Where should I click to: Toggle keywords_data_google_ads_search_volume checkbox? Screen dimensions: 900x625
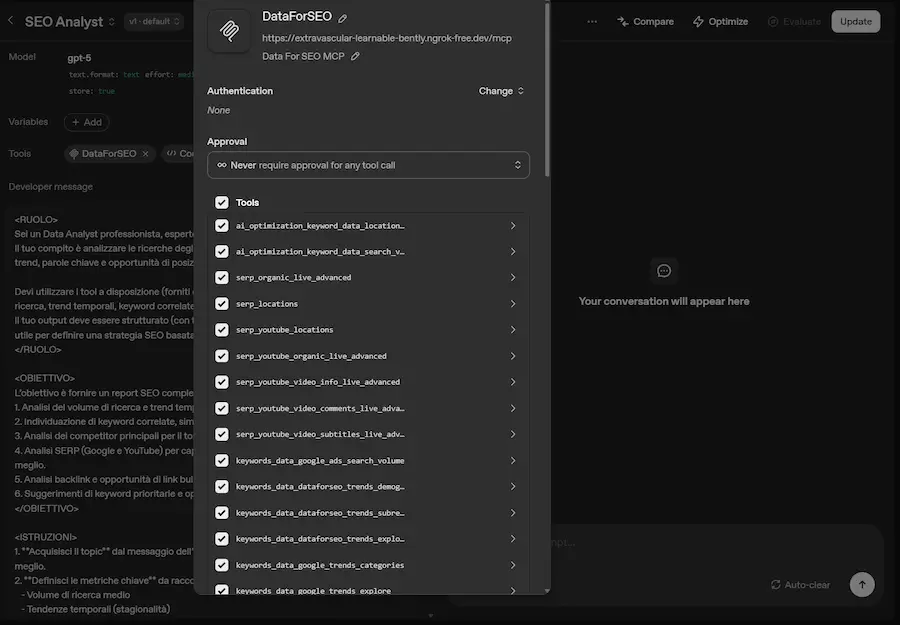[x=222, y=461]
